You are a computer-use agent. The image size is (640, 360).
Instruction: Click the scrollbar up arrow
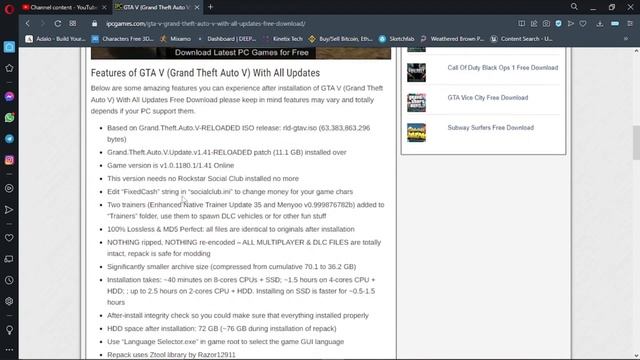click(636, 51)
